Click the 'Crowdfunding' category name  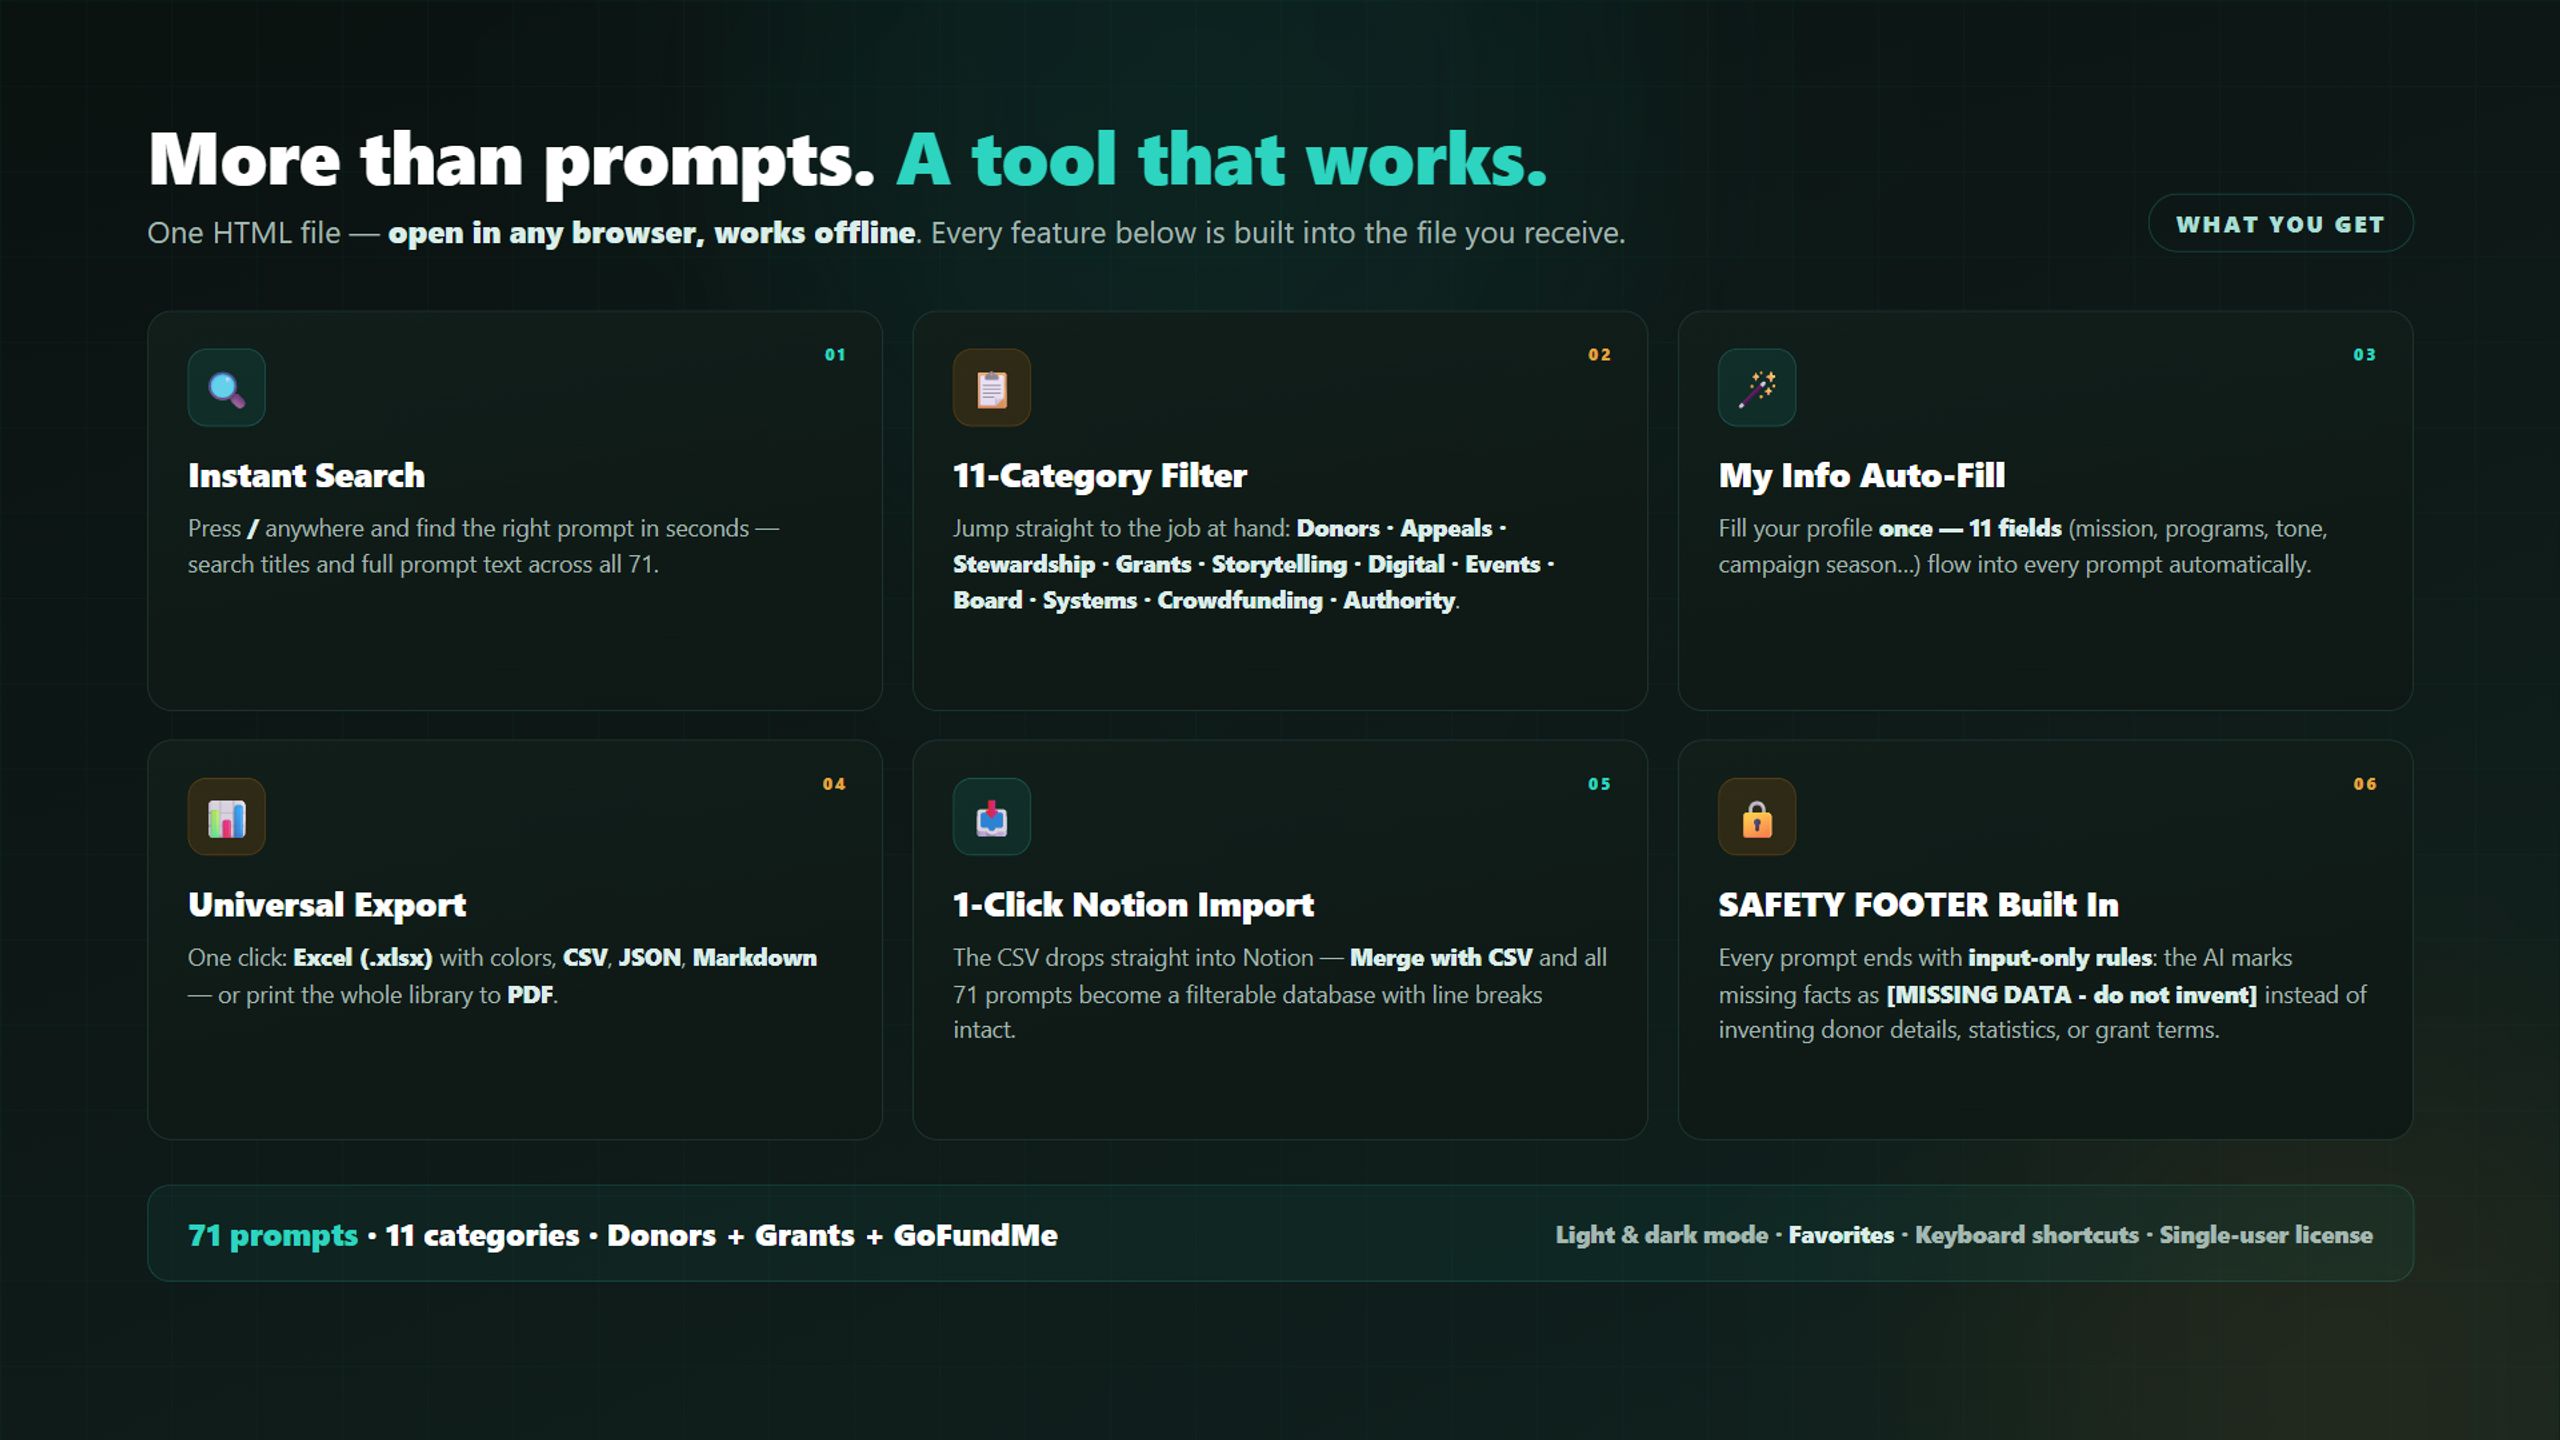[1239, 601]
